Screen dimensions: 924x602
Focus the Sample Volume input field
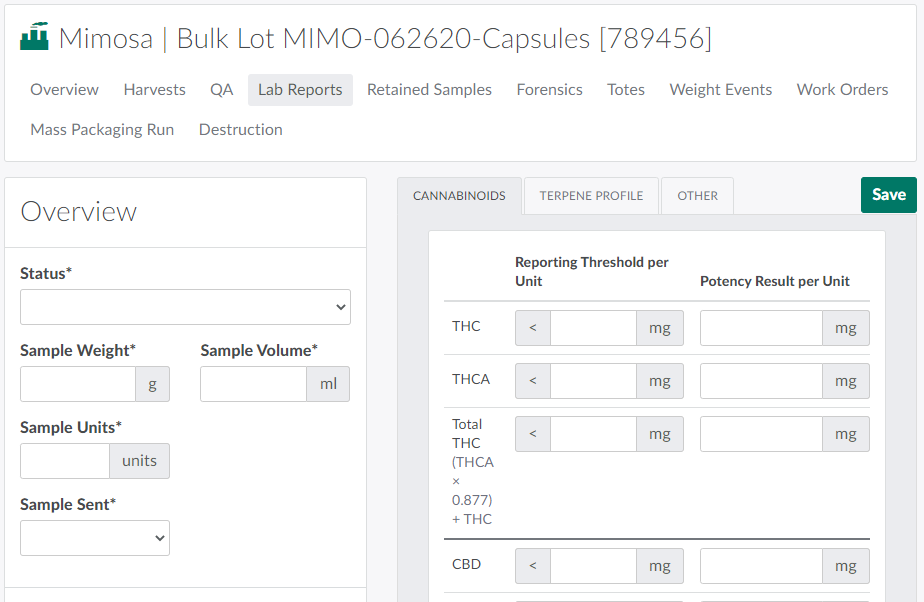pyautogui.click(x=253, y=384)
